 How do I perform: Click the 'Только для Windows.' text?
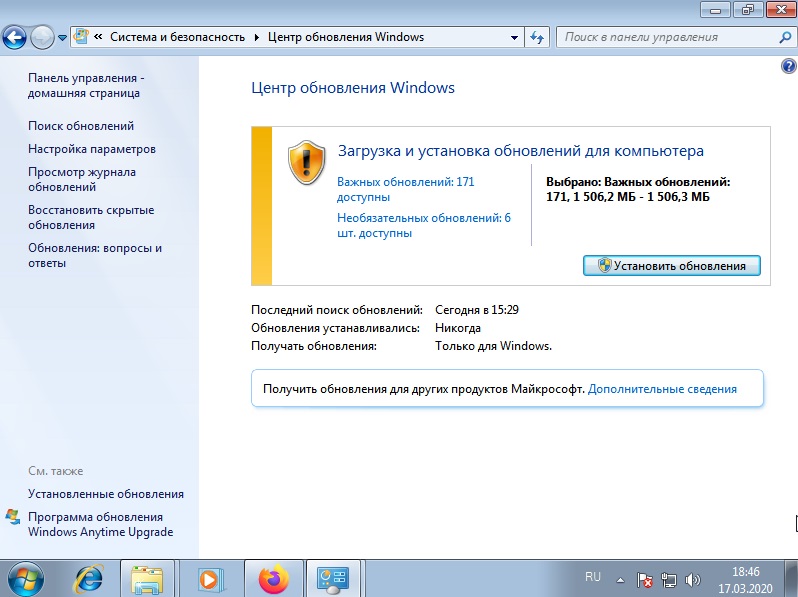(493, 346)
